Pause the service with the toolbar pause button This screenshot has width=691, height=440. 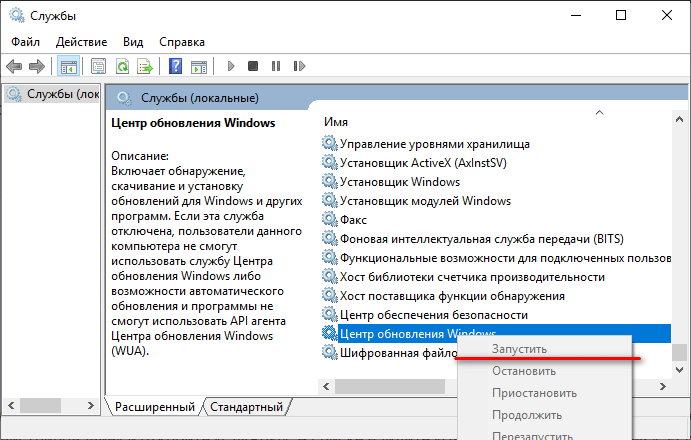pyautogui.click(x=276, y=66)
